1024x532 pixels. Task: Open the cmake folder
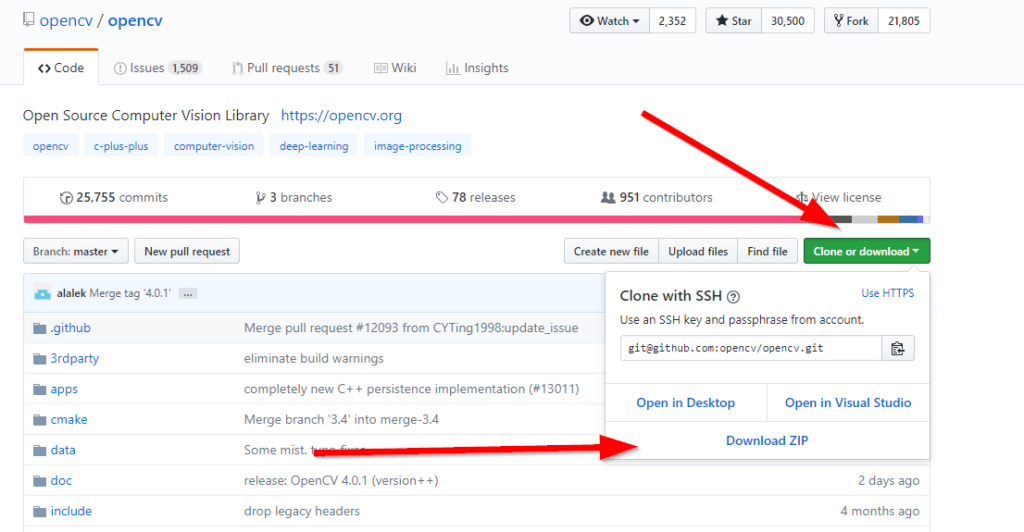(x=69, y=420)
